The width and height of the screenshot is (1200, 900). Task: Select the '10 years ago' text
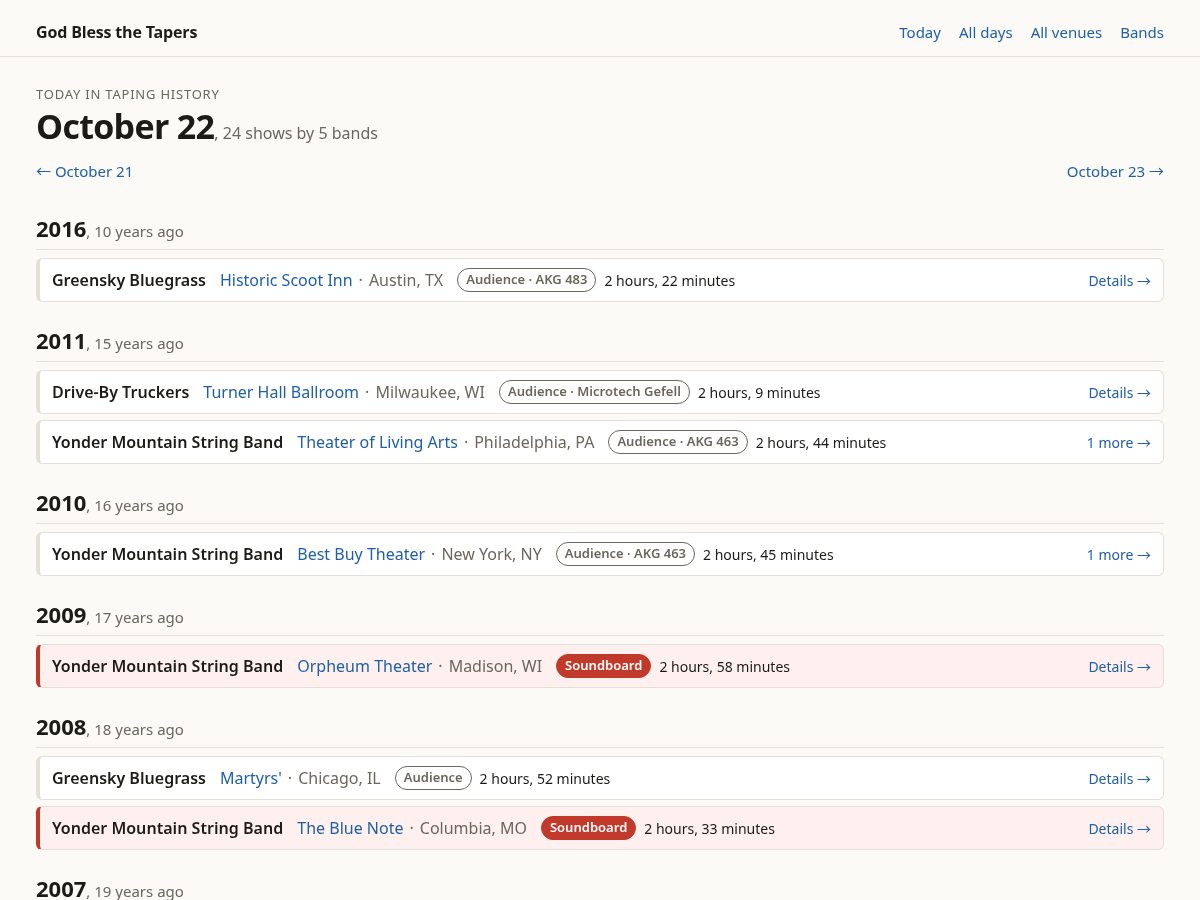(139, 232)
